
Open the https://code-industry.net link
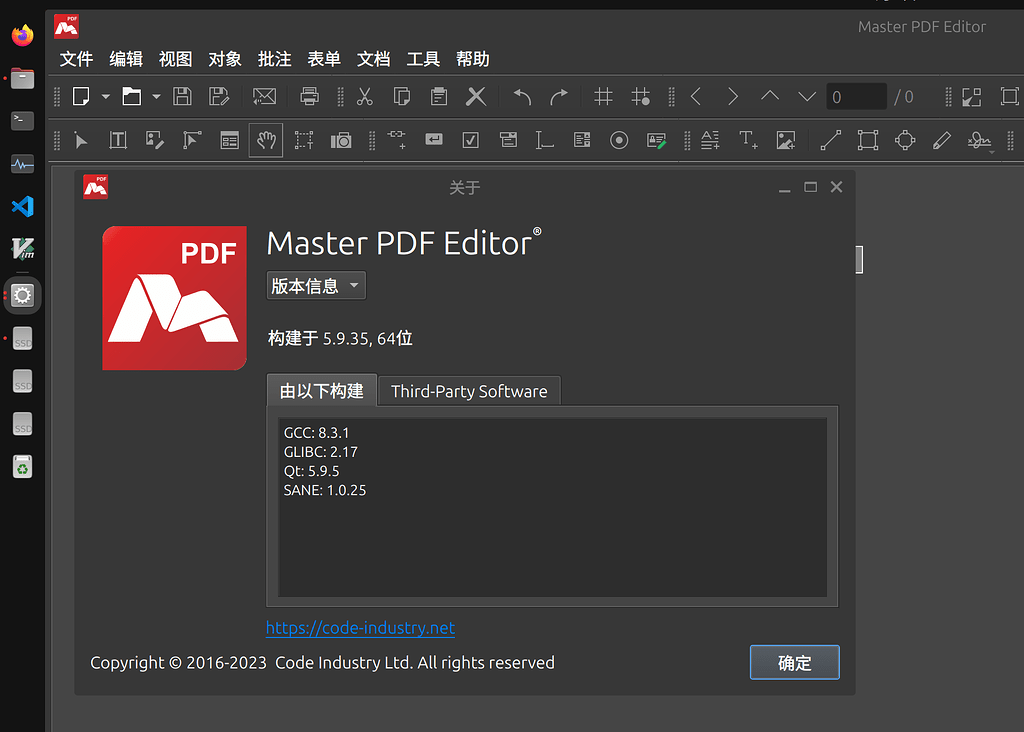(360, 628)
